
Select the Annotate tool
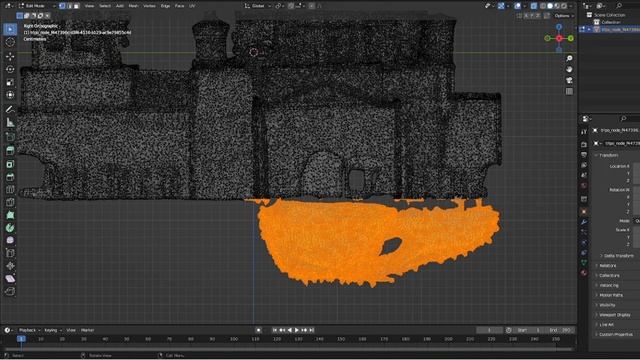click(10, 109)
